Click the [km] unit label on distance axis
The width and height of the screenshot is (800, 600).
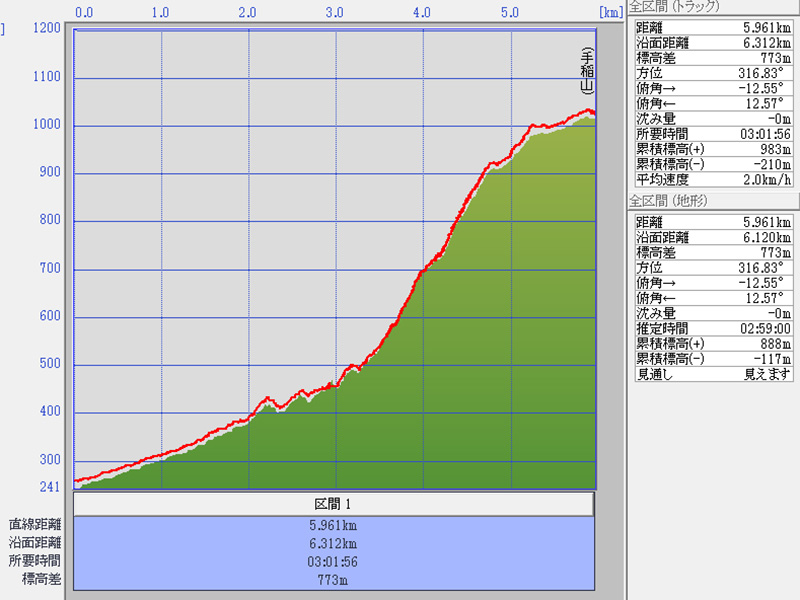click(611, 13)
